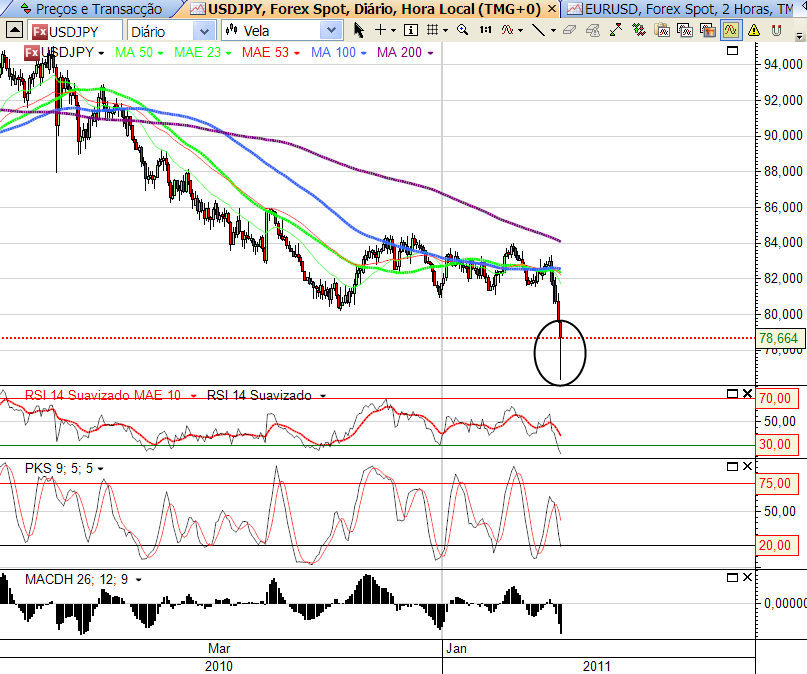Click the Jan label on time axis
Viewport: 807px width, 674px height.
(456, 648)
